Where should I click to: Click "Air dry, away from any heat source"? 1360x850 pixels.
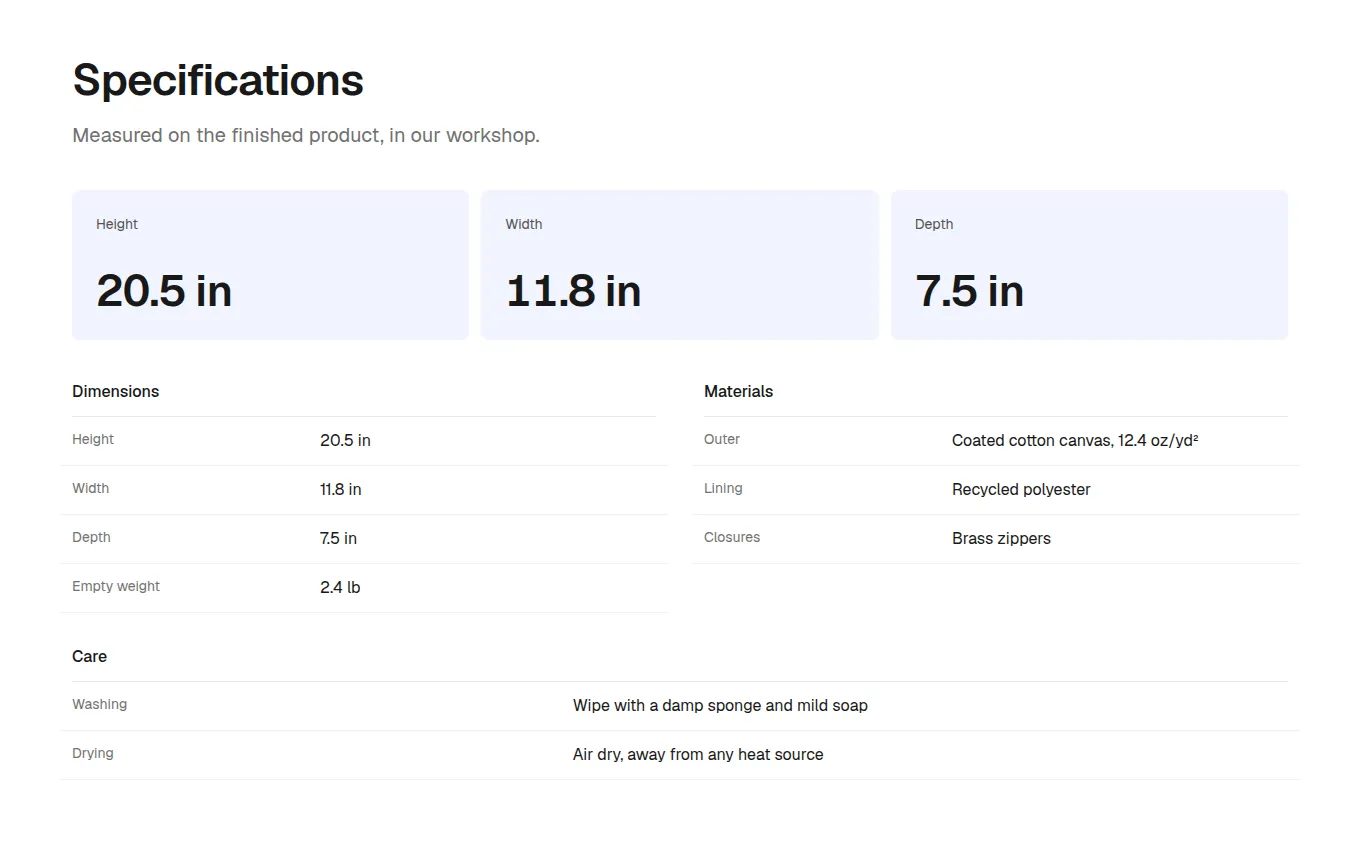point(698,754)
